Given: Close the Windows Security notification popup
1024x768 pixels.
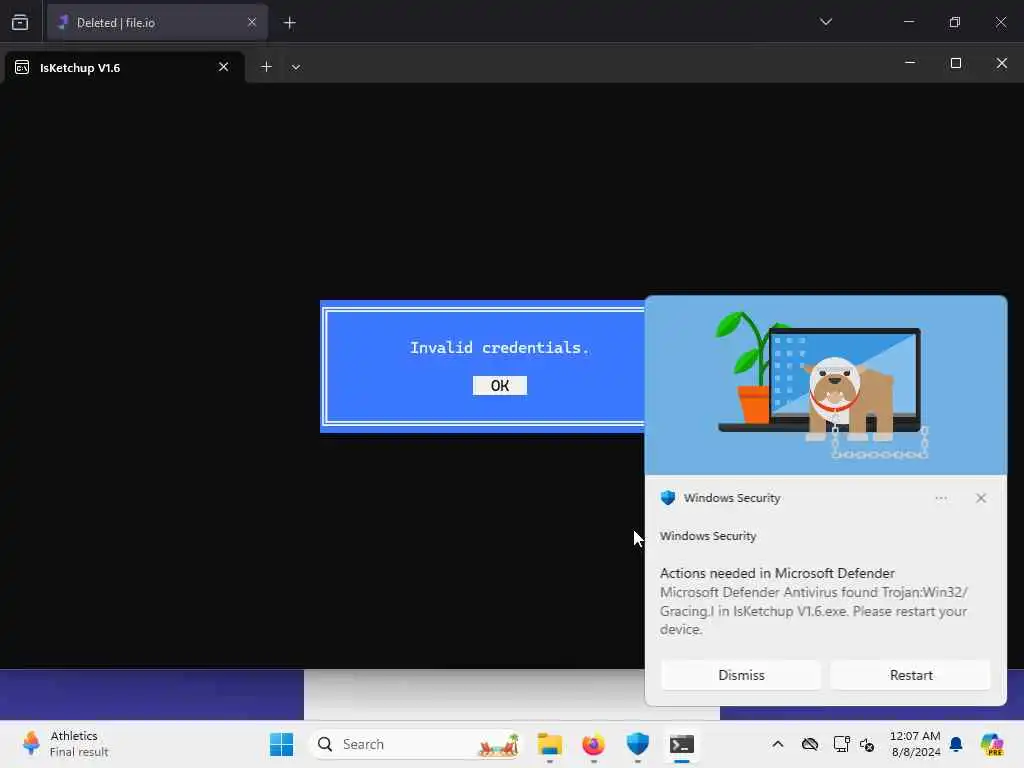Looking at the screenshot, I should pyautogui.click(x=981, y=498).
